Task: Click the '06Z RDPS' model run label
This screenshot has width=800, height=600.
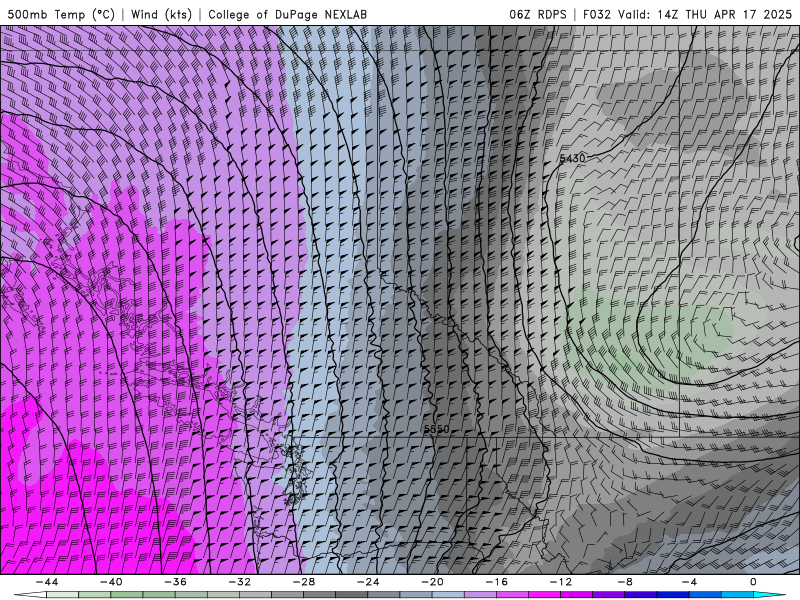Action: coord(538,14)
